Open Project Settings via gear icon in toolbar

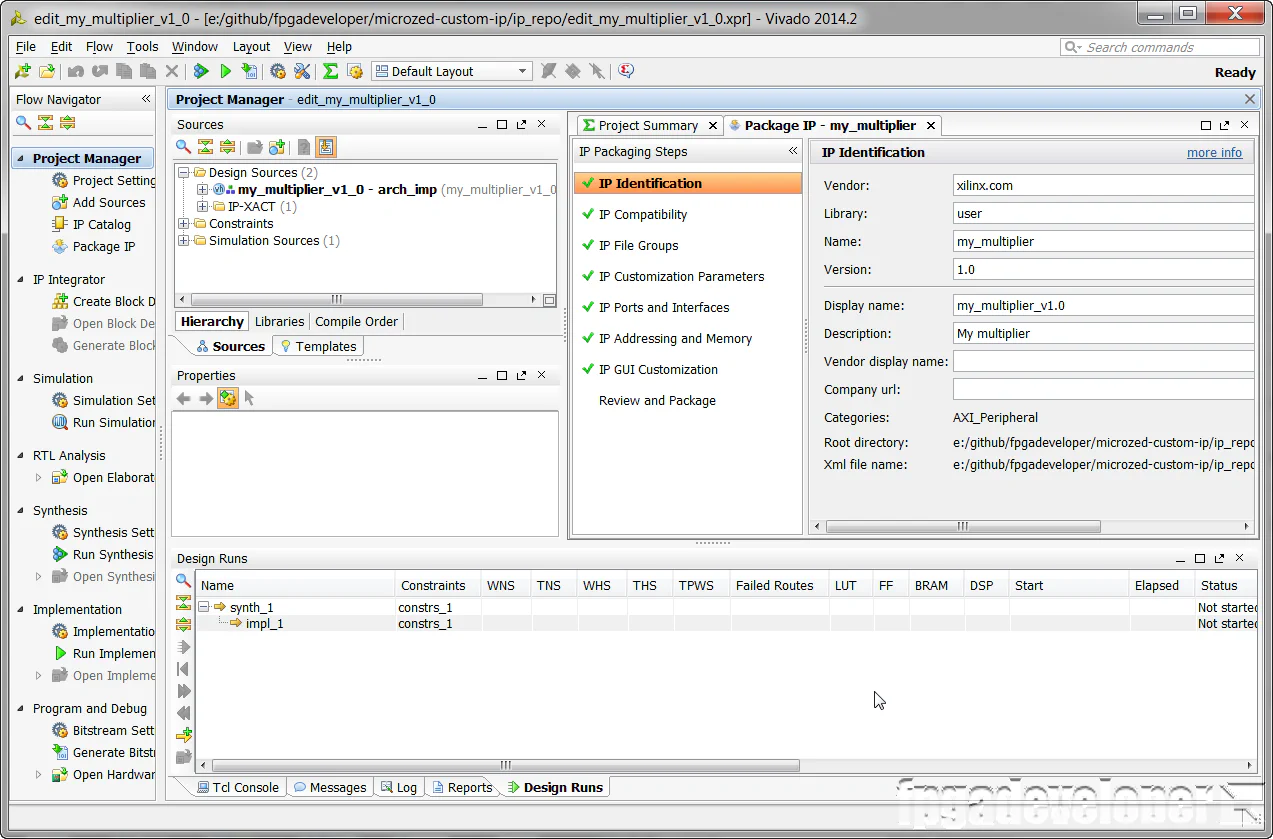click(x=277, y=71)
